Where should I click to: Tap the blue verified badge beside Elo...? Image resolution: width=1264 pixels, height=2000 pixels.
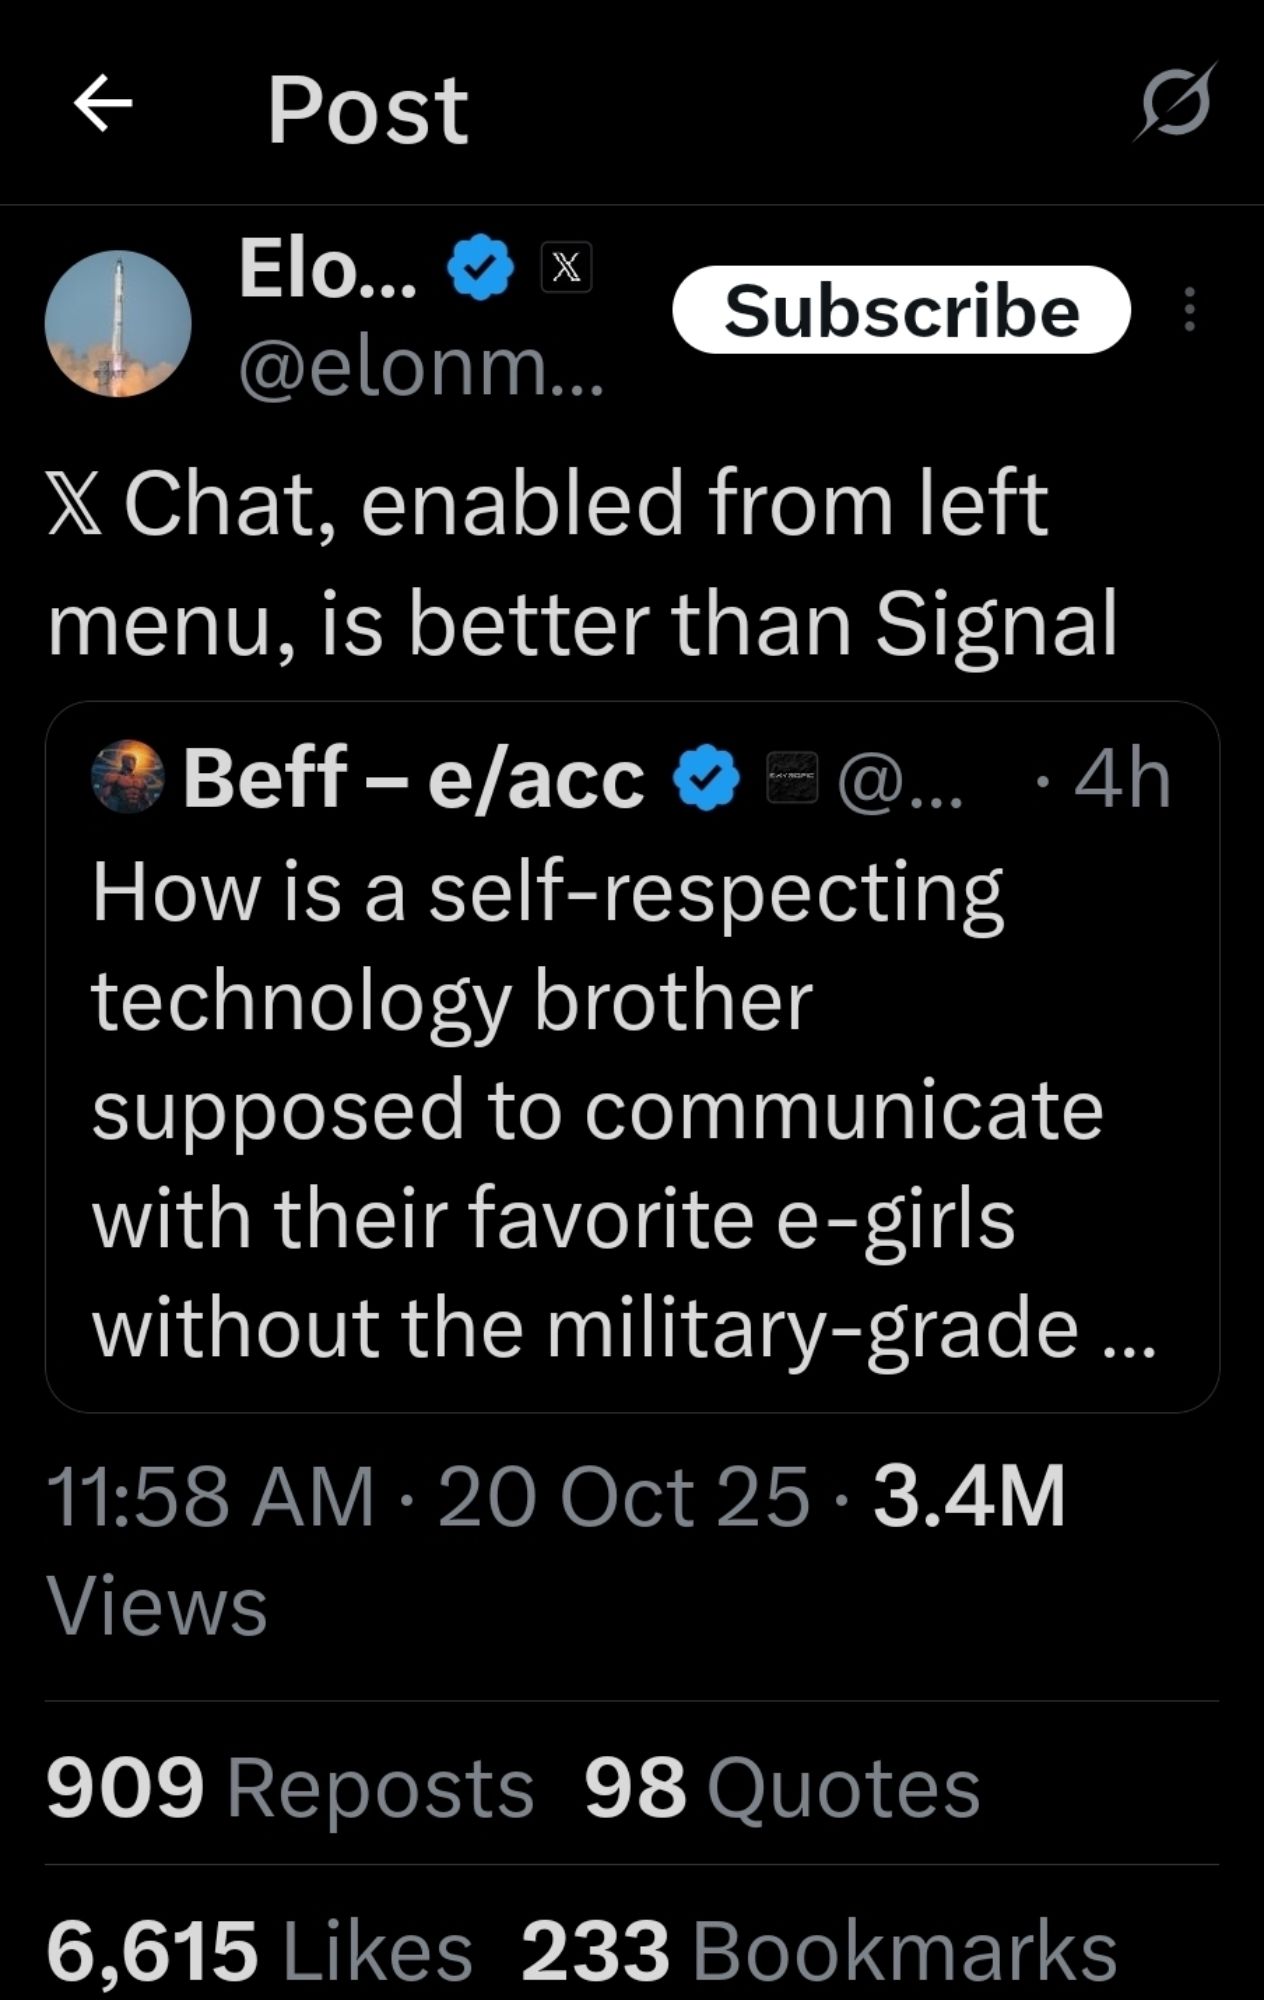click(x=481, y=267)
